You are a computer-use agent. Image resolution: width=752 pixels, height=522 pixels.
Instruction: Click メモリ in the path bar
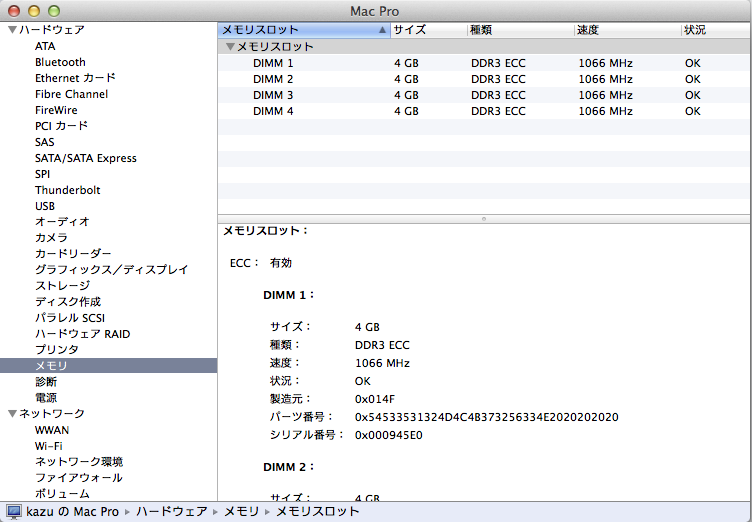[242, 511]
